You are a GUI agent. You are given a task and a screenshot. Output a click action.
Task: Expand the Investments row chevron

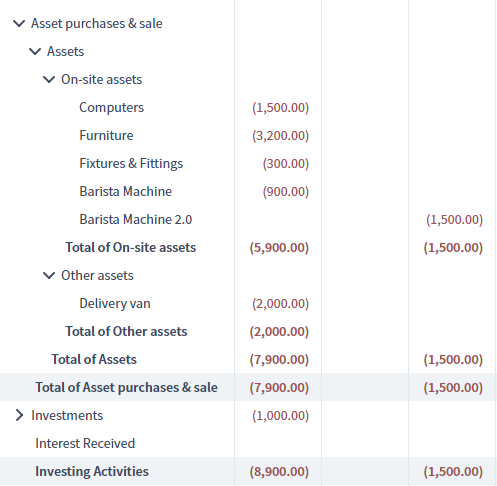pos(20,415)
